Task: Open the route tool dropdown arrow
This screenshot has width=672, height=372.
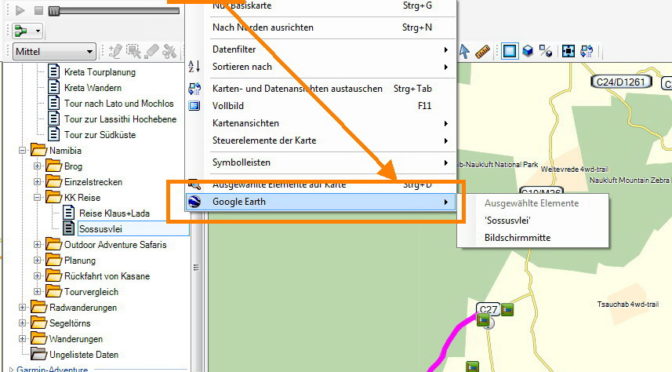Action: (x=38, y=31)
